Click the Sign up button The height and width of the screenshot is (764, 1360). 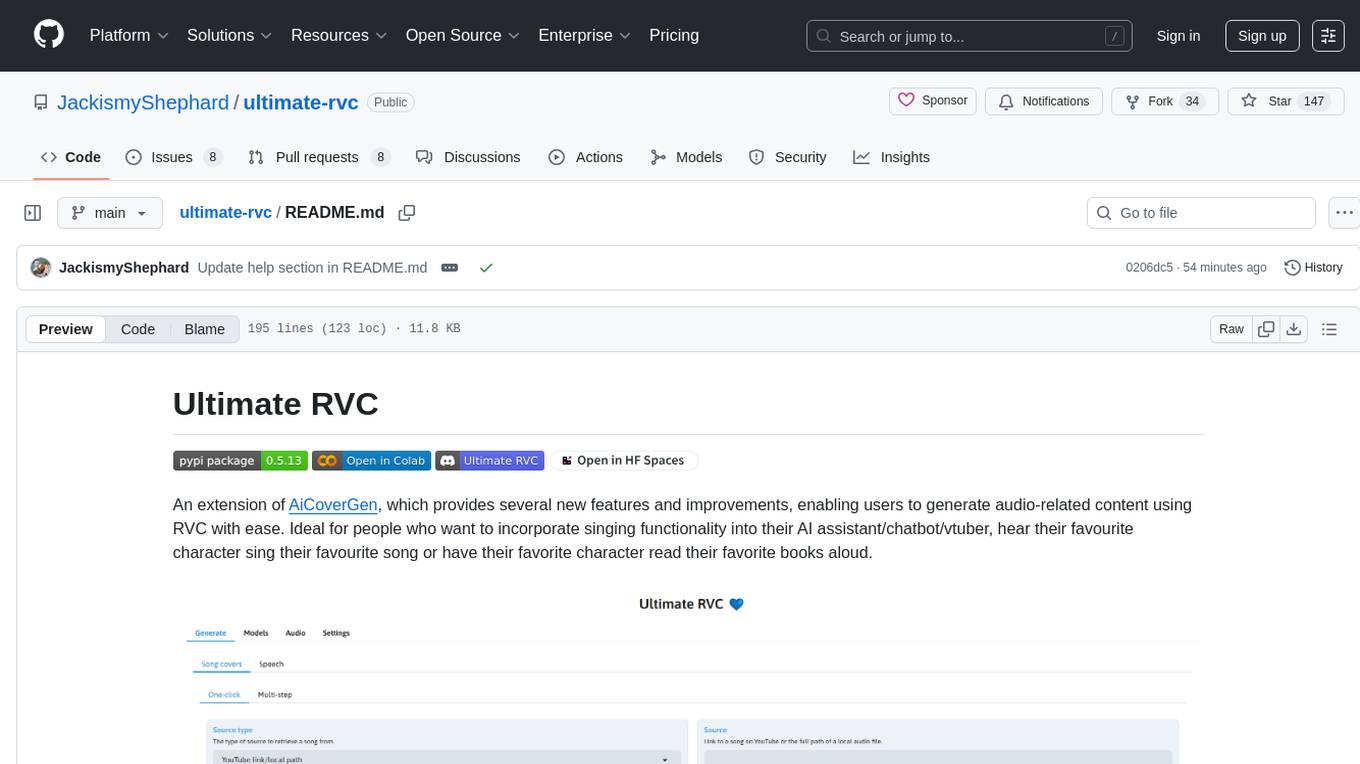click(1262, 36)
